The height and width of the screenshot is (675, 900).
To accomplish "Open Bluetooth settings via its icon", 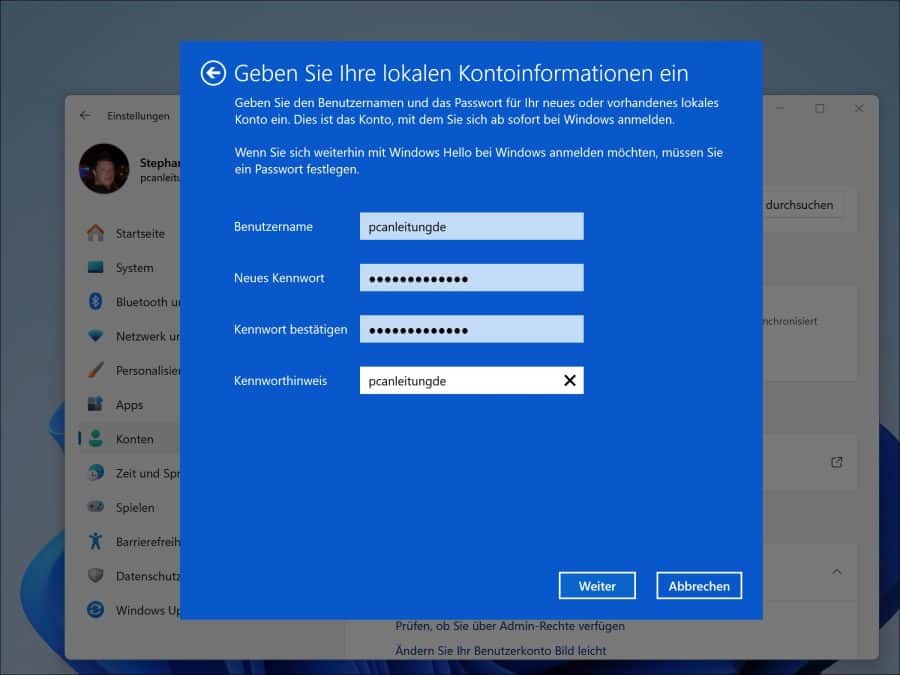I will (x=96, y=301).
